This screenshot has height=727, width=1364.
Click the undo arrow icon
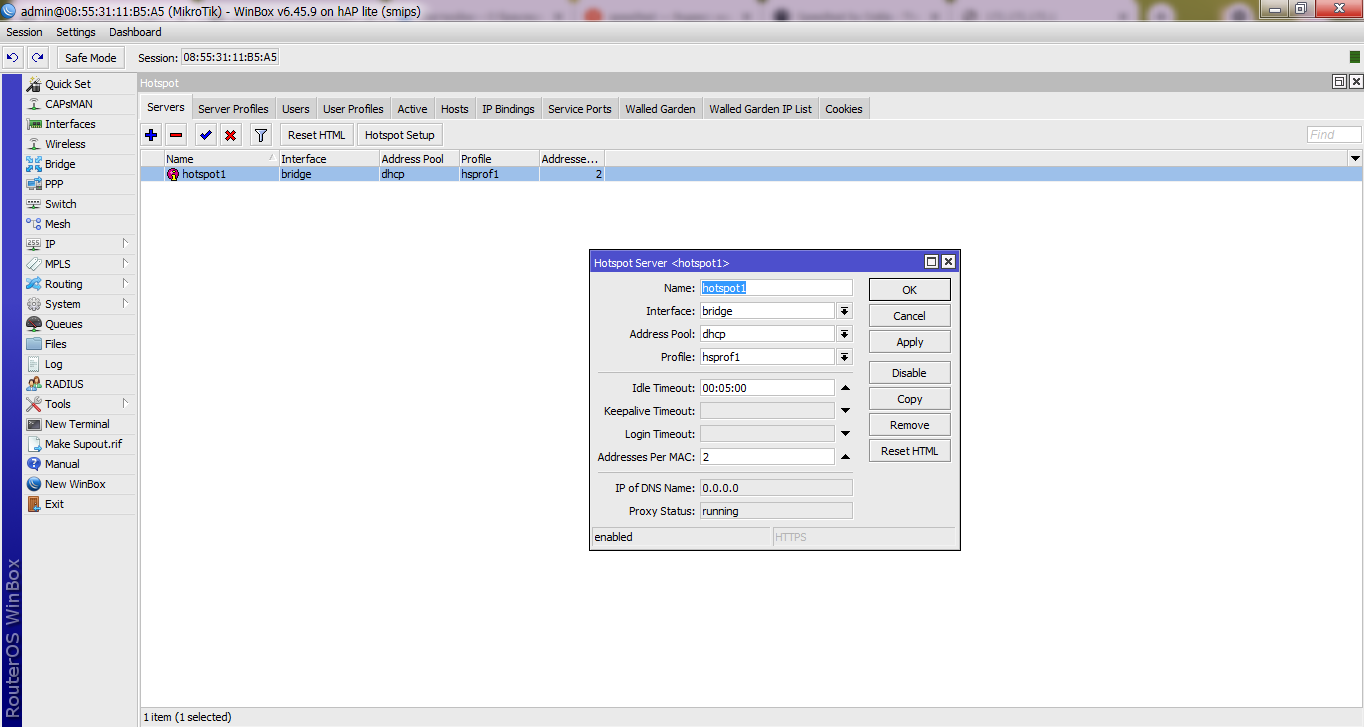pos(13,58)
